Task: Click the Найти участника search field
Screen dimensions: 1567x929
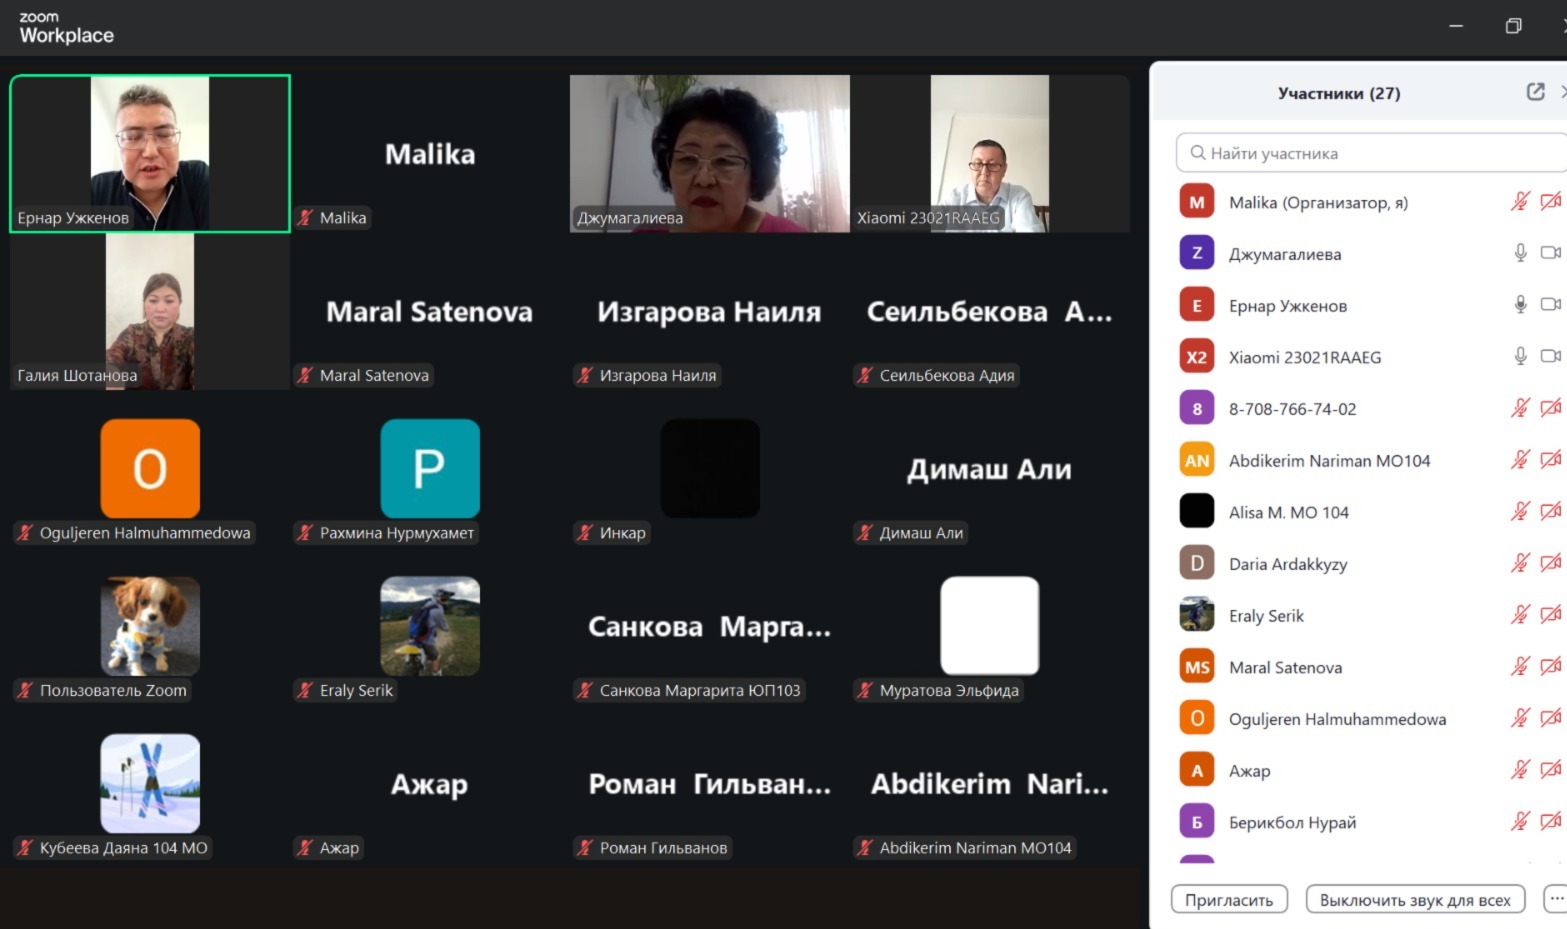Action: pyautogui.click(x=1370, y=153)
